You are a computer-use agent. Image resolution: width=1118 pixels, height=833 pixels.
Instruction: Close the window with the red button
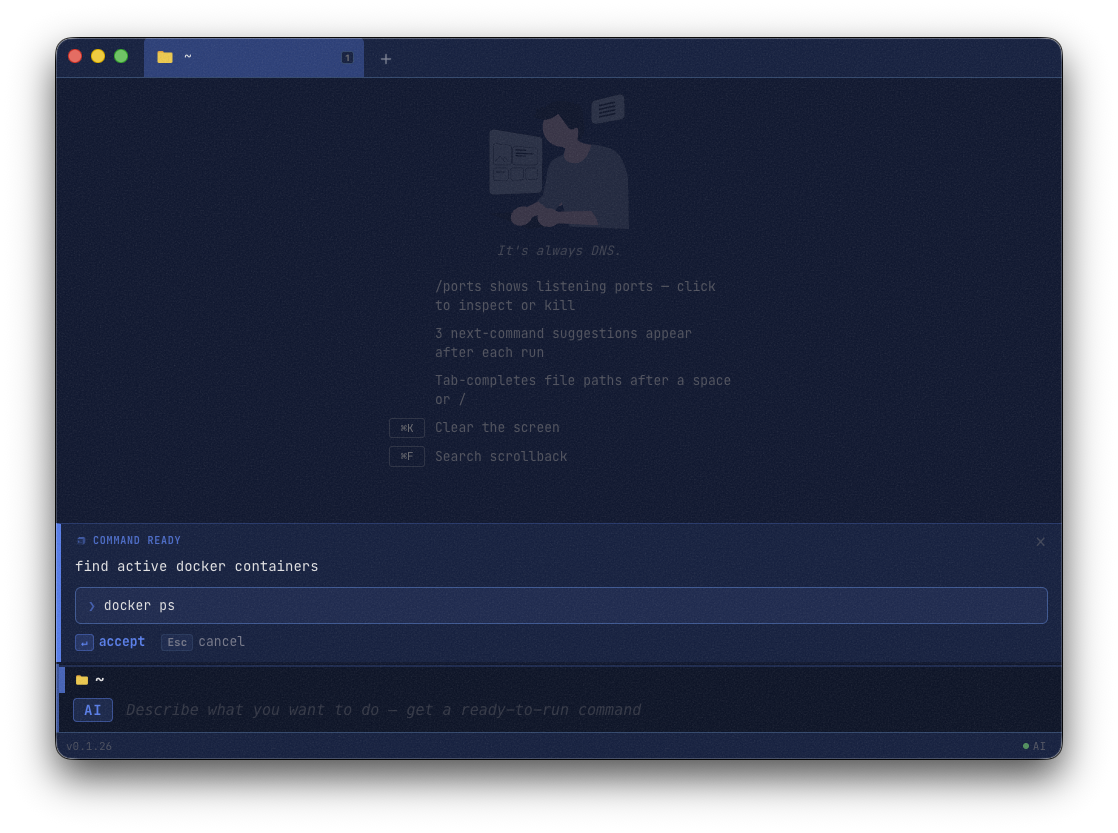[75, 56]
